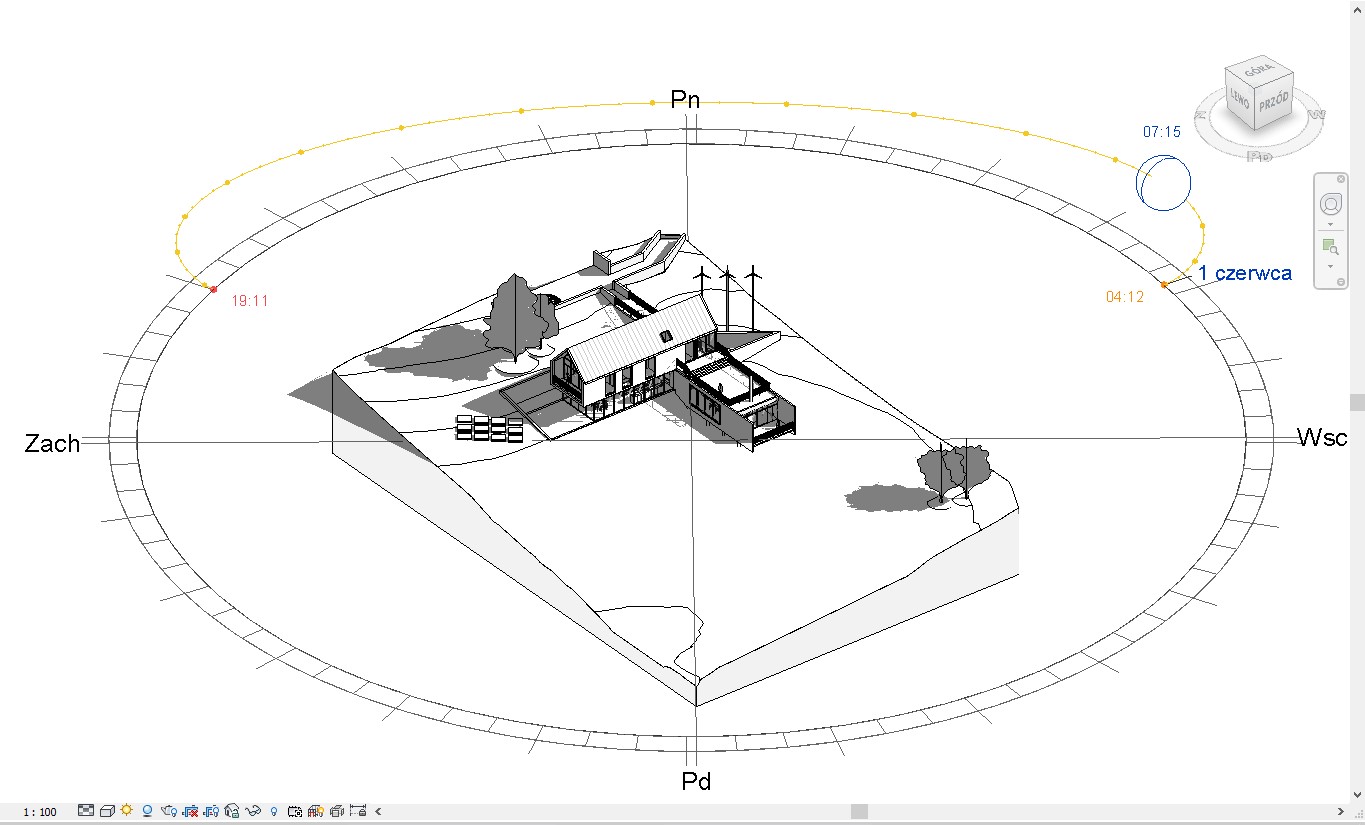Click the Pn north compass label
Screen dimensions: 1365x825
point(685,99)
